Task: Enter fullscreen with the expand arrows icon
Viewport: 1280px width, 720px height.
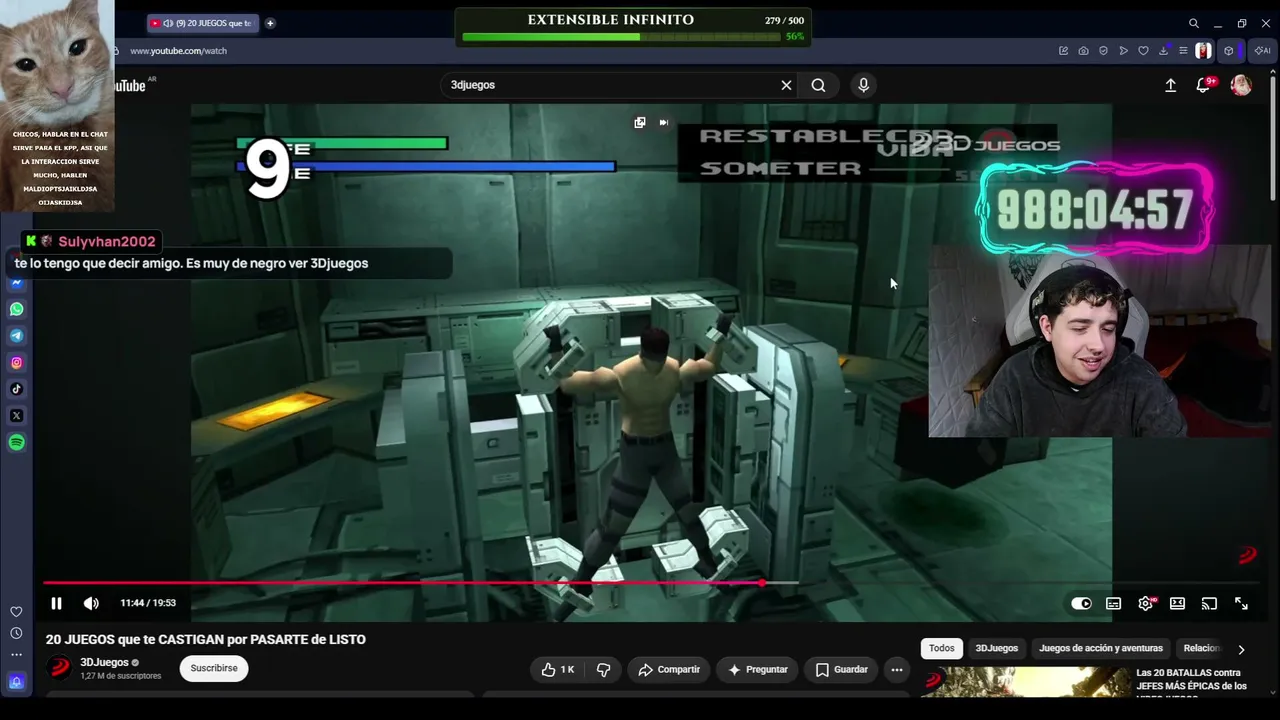Action: [x=1241, y=603]
